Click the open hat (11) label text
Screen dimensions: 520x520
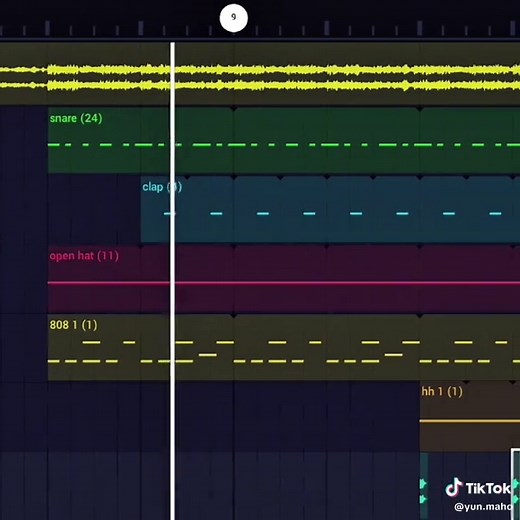[84, 256]
